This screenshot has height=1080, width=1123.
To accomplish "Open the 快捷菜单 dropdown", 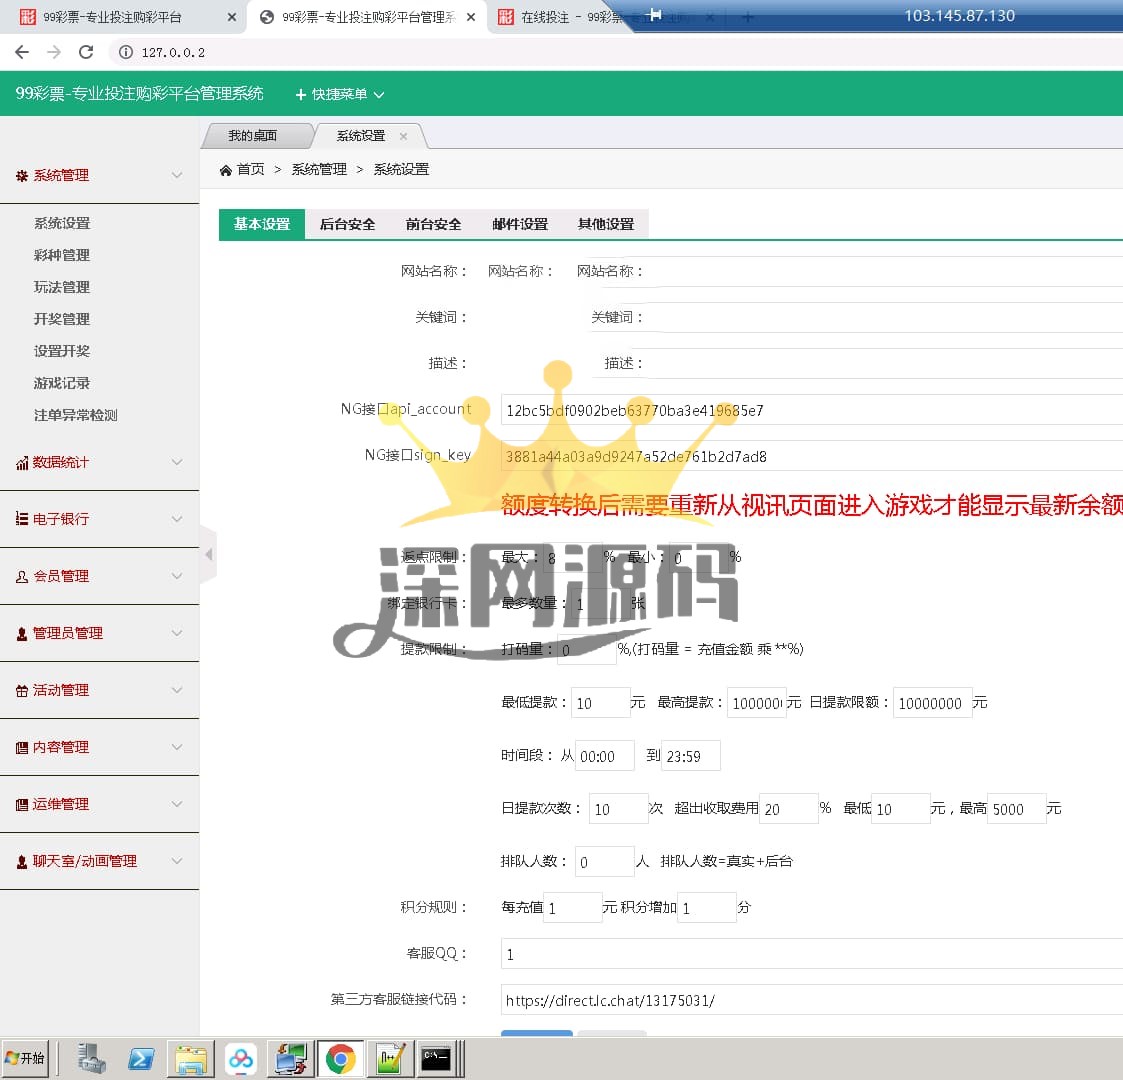I will 340,94.
